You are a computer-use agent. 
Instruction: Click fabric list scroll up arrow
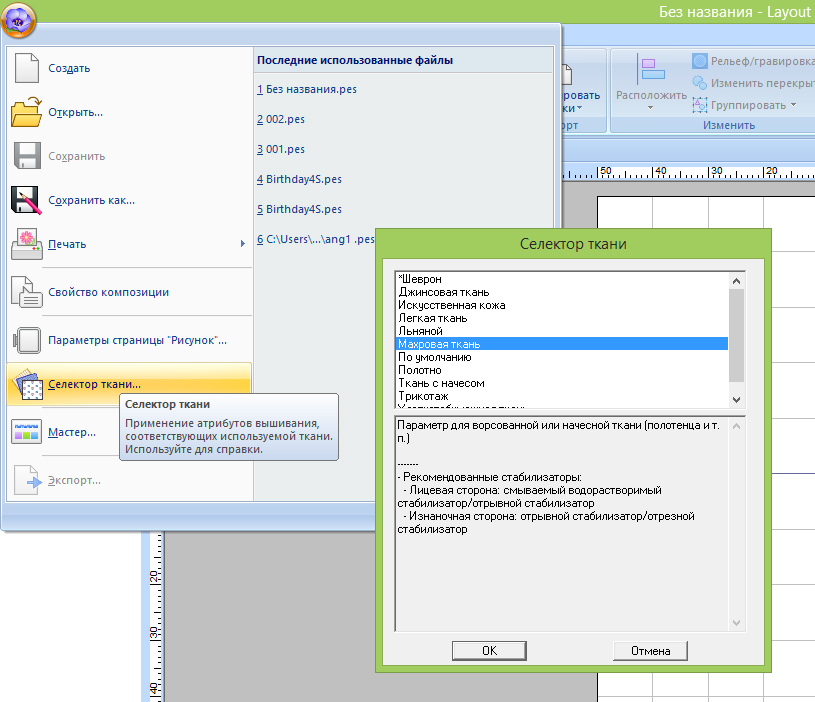[736, 281]
